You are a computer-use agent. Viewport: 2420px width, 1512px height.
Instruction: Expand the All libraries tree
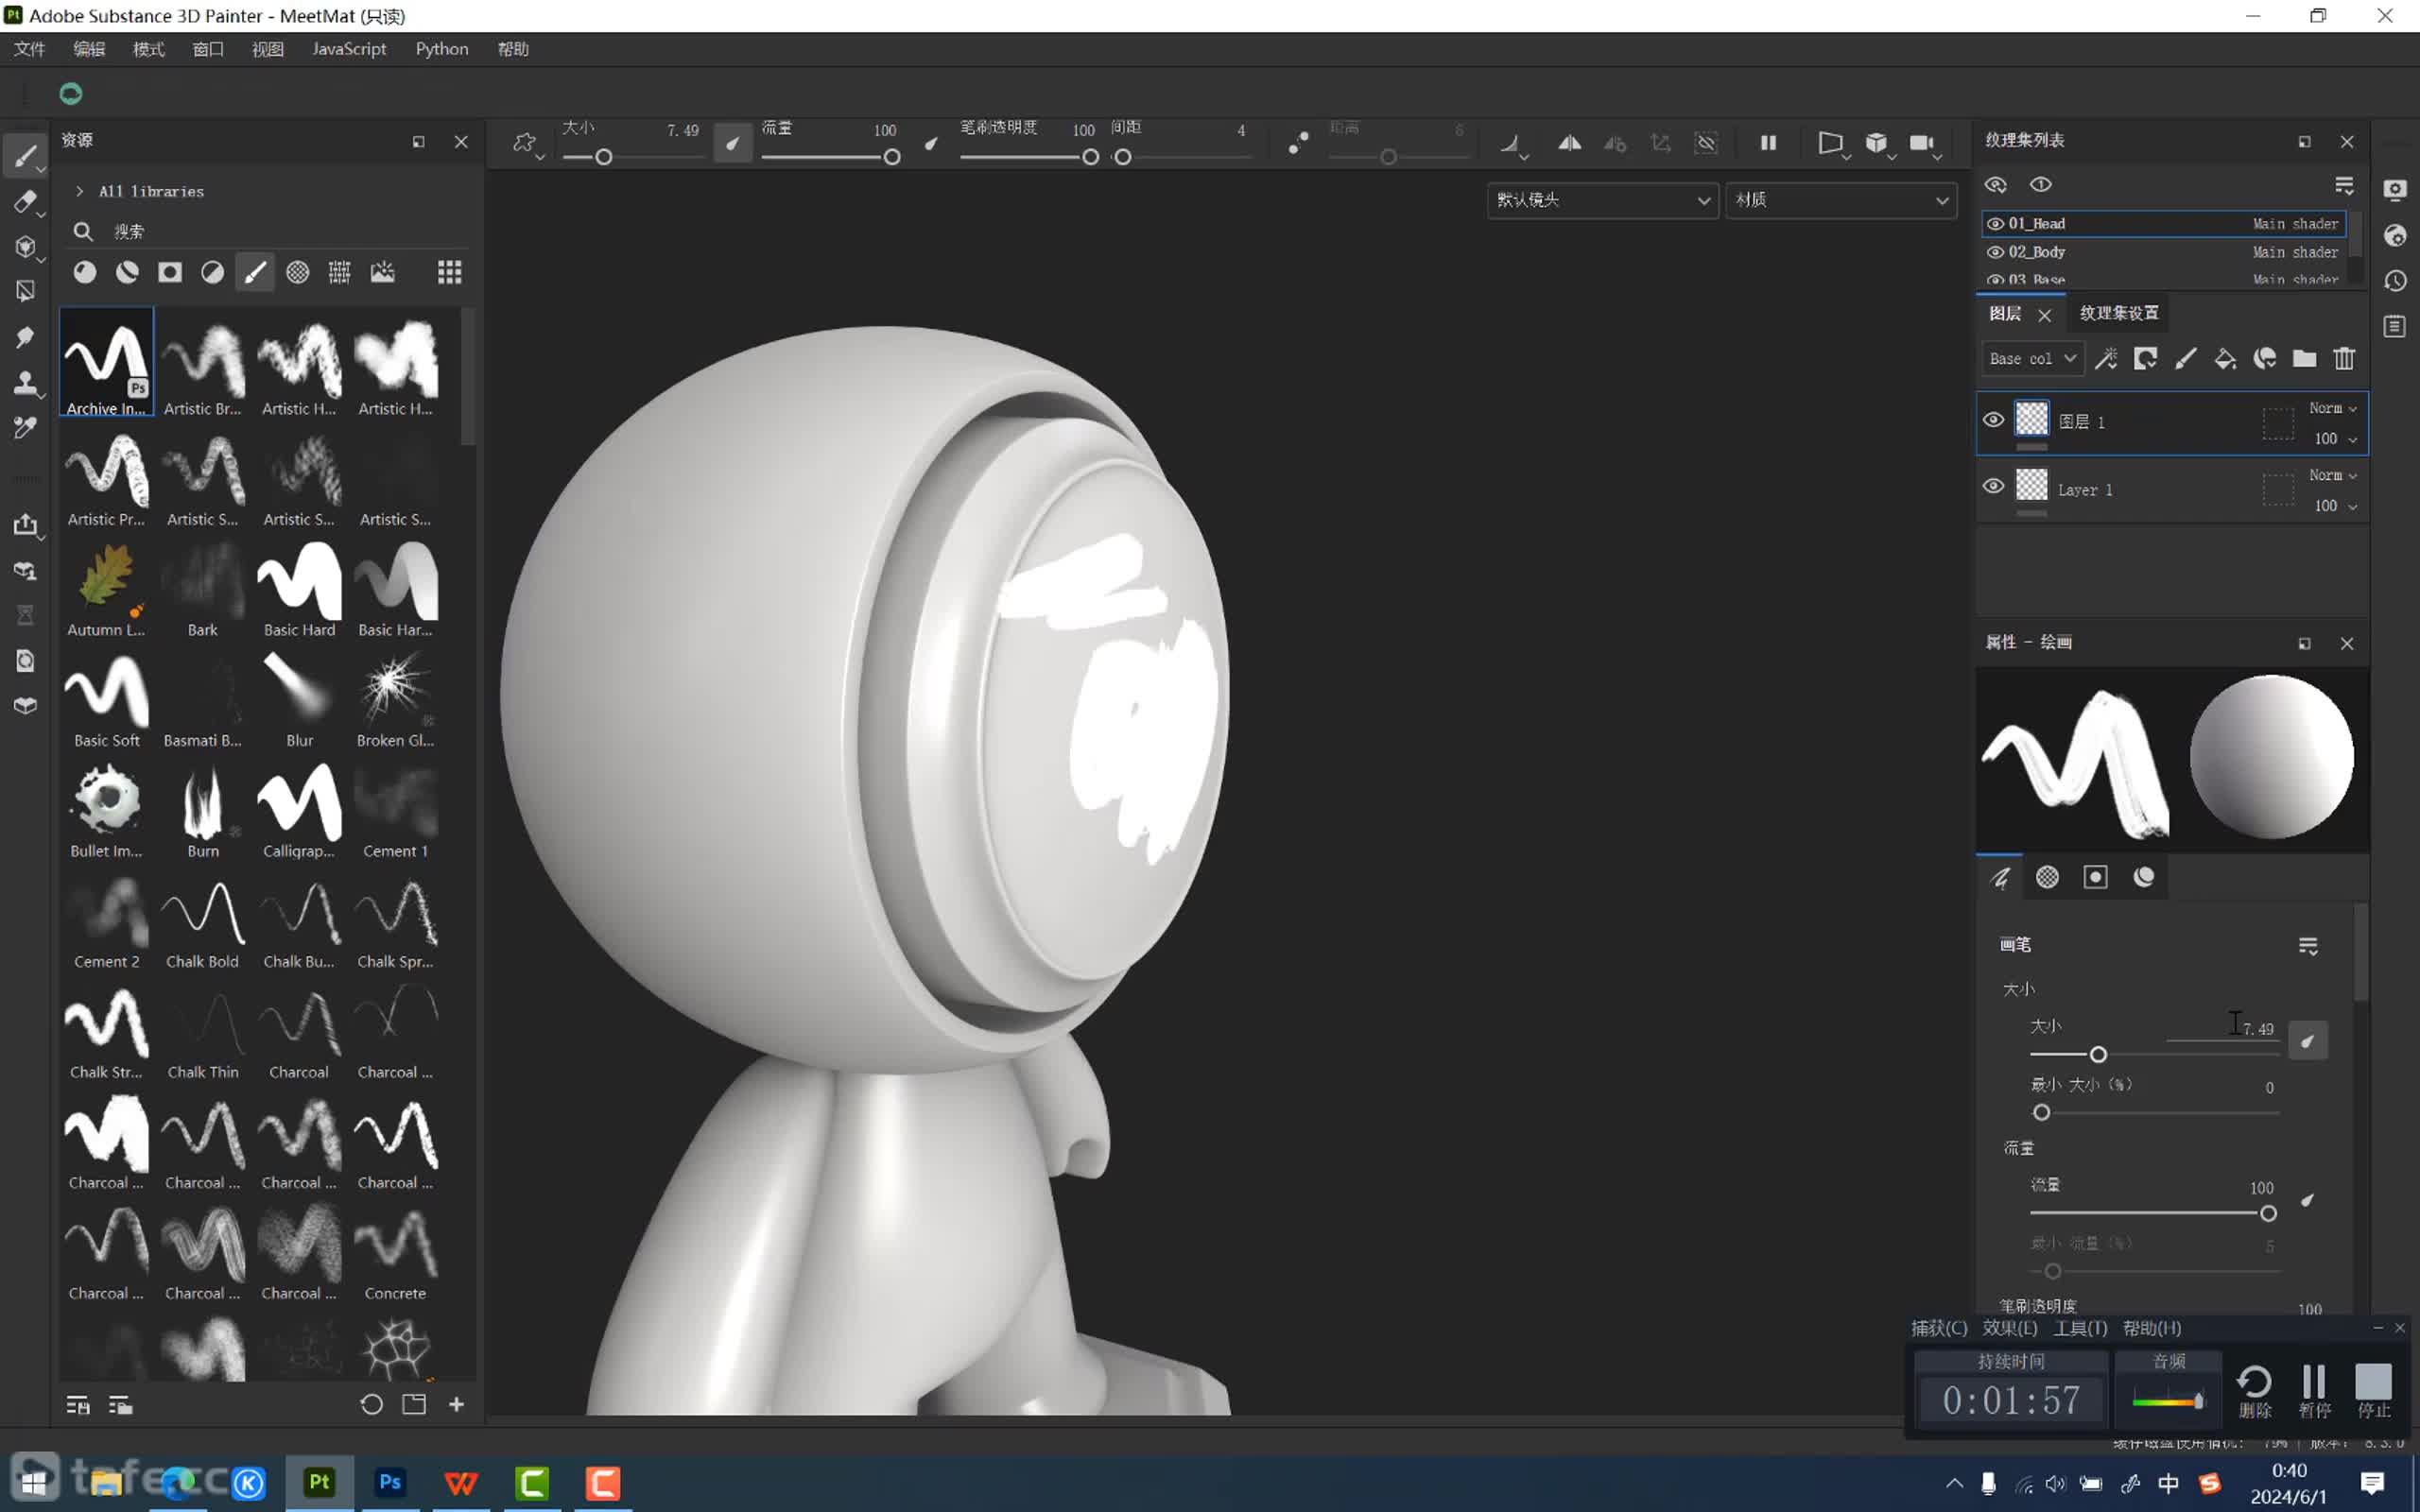(80, 191)
